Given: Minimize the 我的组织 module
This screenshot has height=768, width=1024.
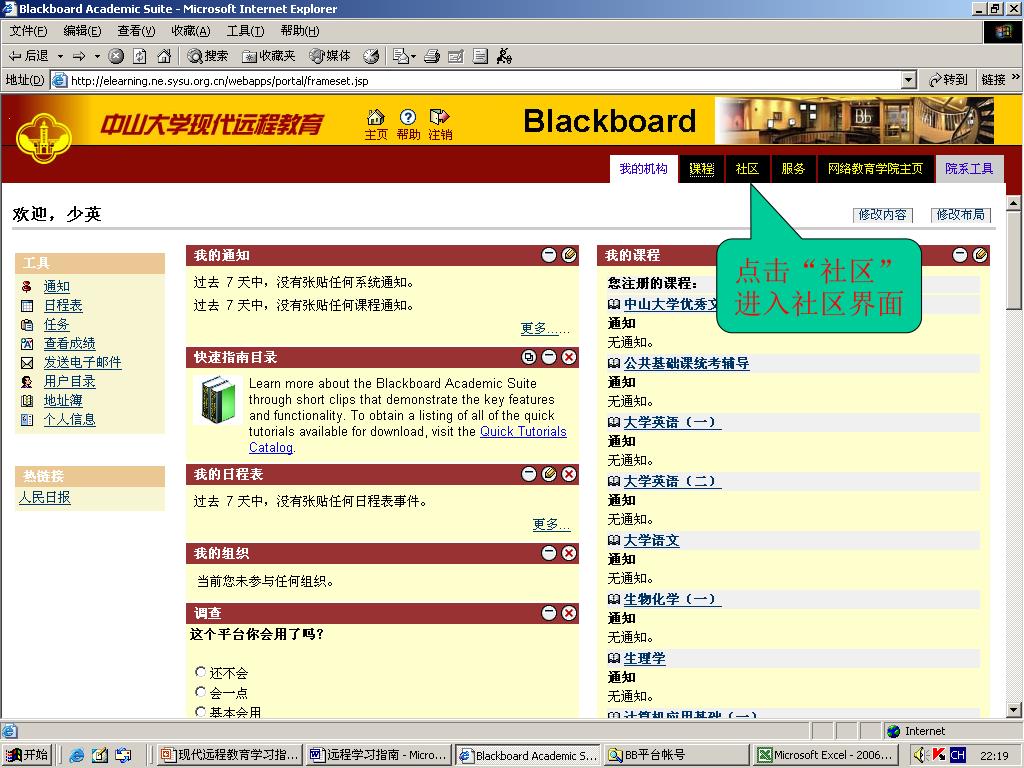Looking at the screenshot, I should point(549,553).
